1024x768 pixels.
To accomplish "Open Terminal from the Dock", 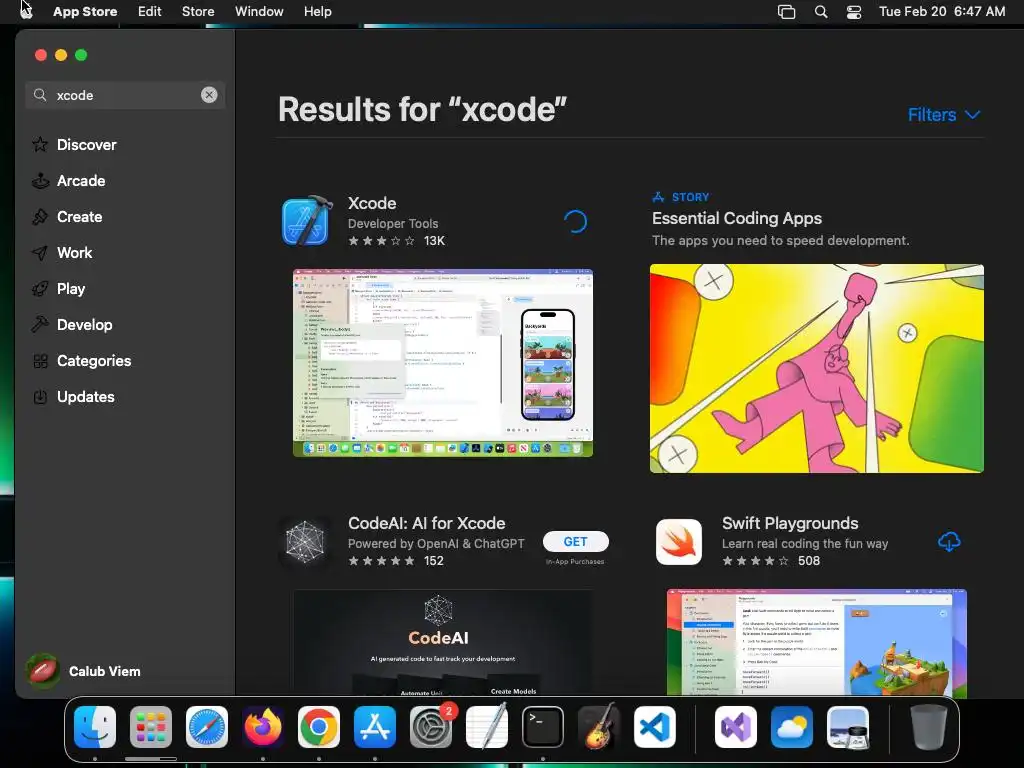I will 543,727.
